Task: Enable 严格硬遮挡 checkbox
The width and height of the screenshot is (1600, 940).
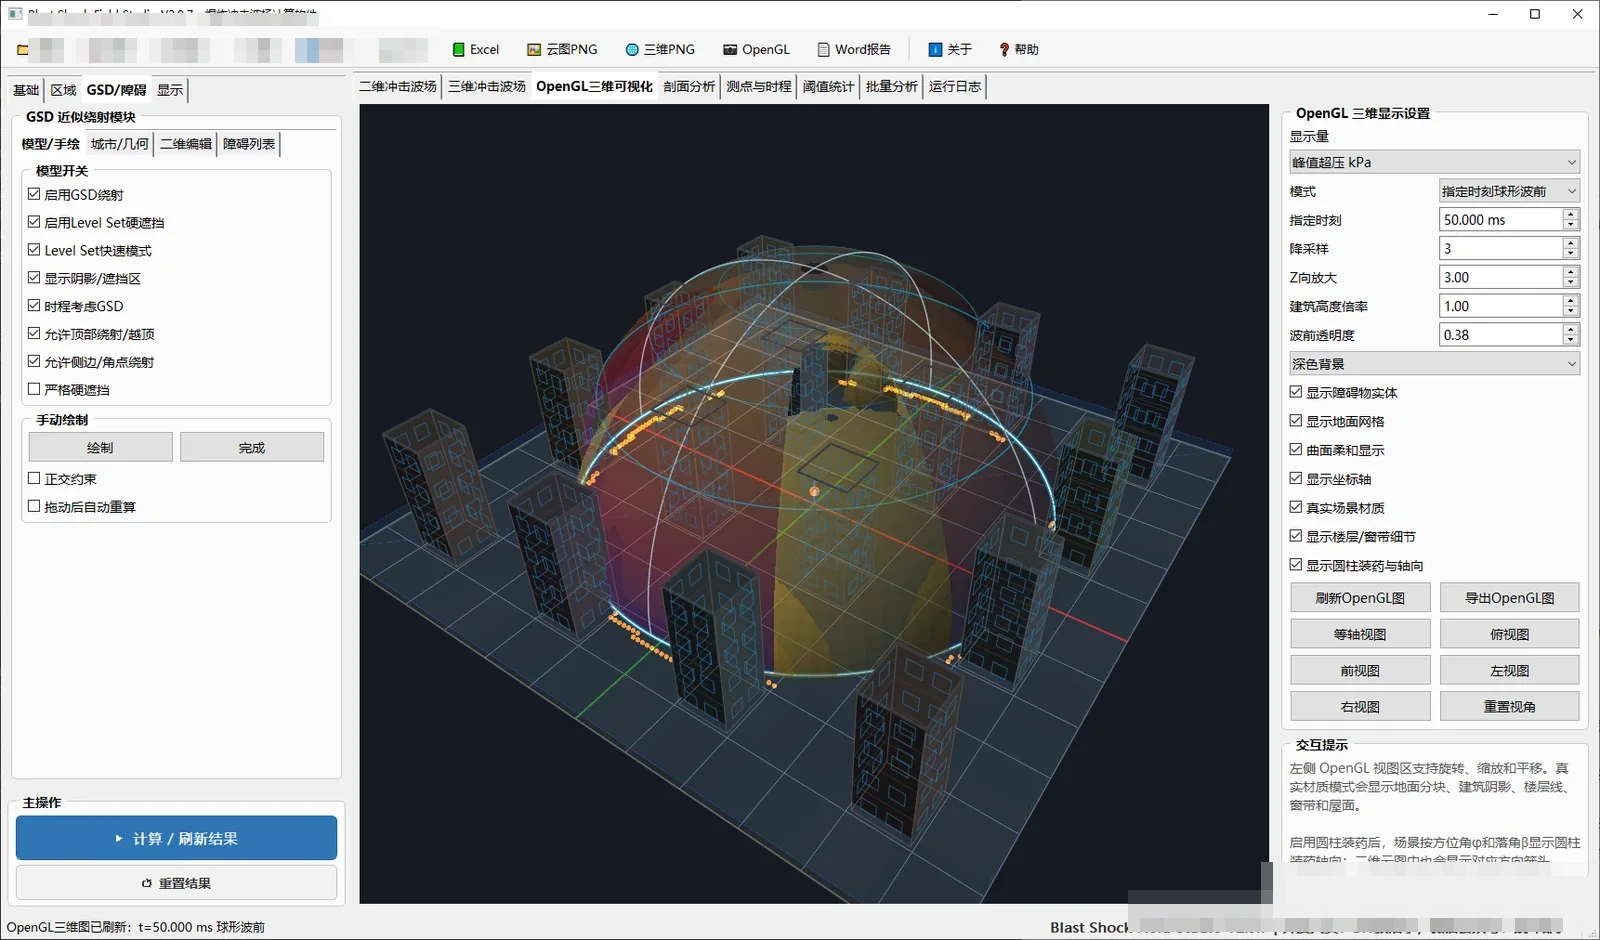Action: [34, 390]
